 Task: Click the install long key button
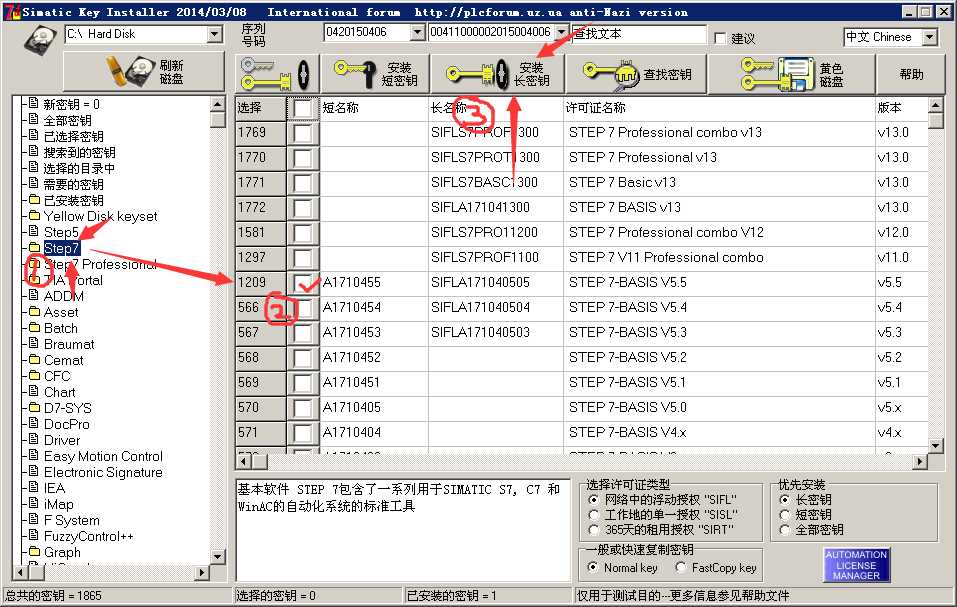pos(497,74)
